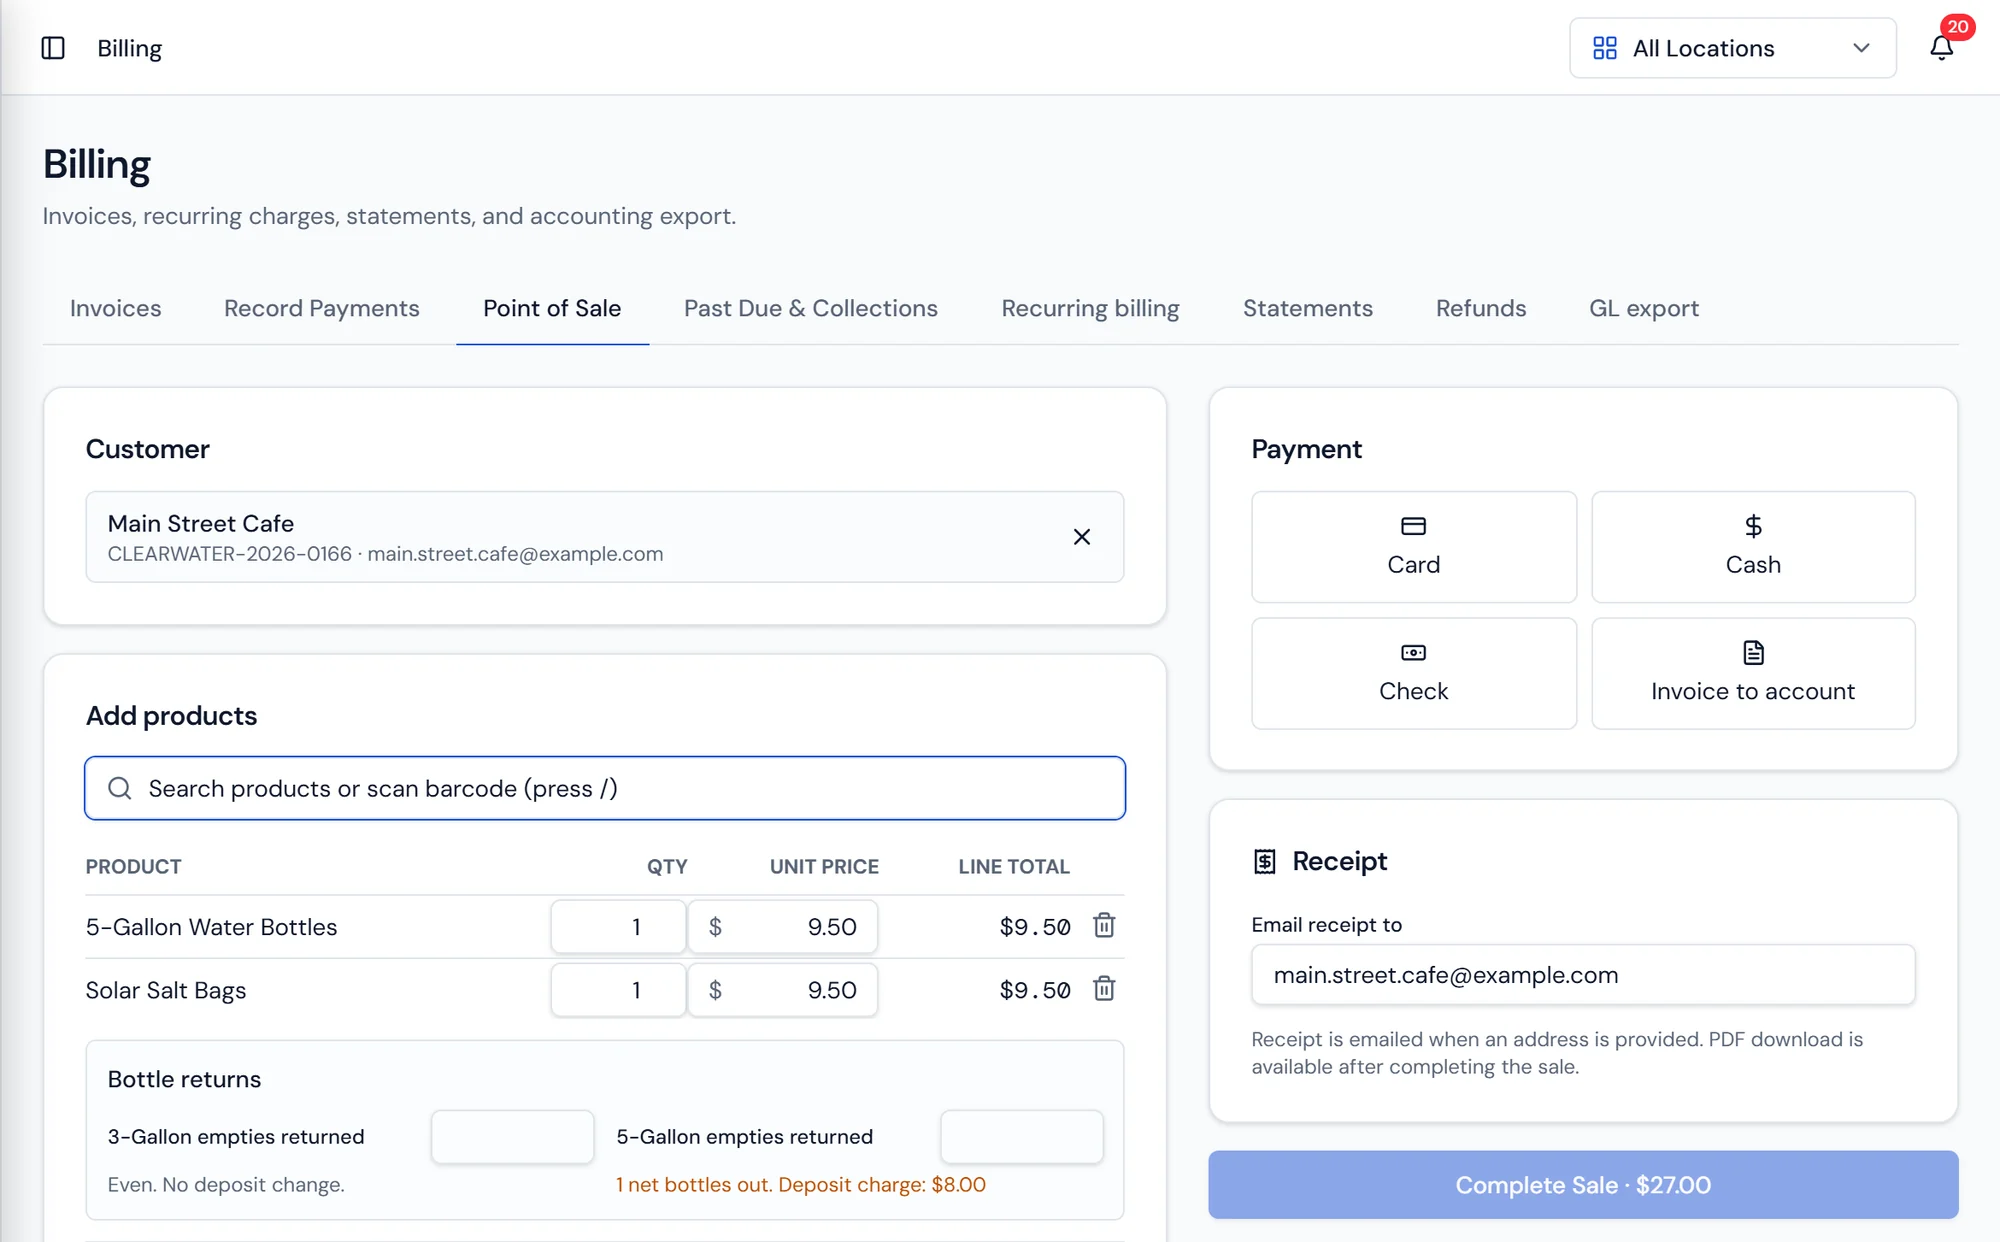Image resolution: width=2000 pixels, height=1242 pixels.
Task: Choose Card payment method
Action: pyautogui.click(x=1413, y=547)
